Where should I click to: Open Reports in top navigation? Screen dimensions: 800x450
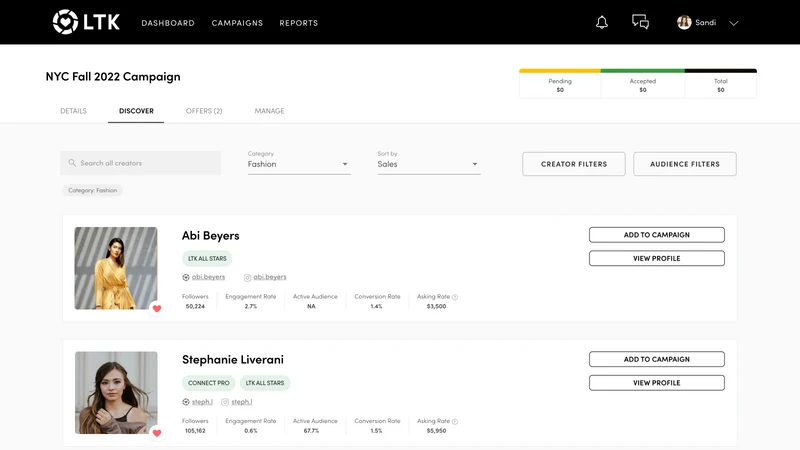coord(298,23)
